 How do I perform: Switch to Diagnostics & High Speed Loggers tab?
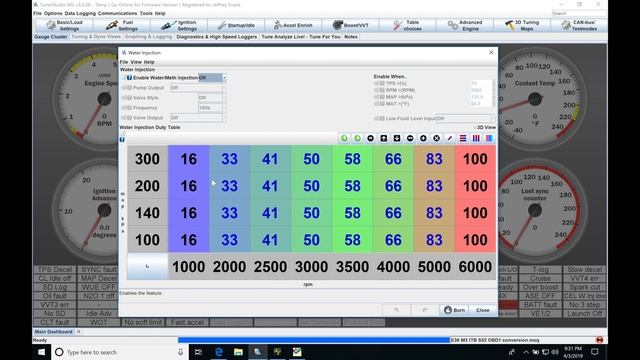pos(217,37)
